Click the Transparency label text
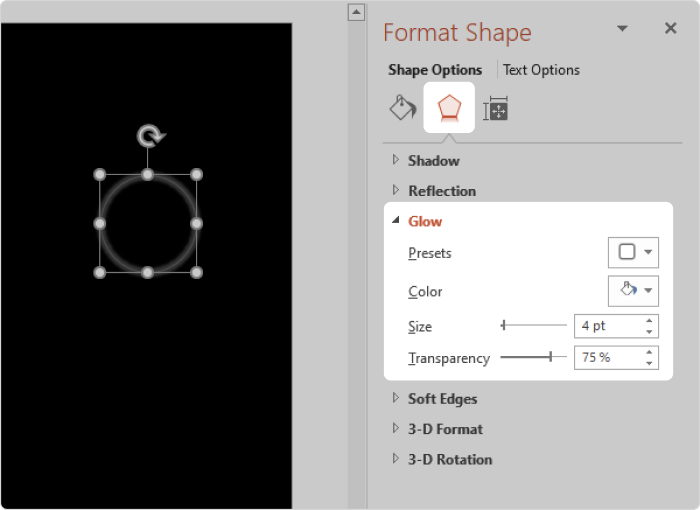The image size is (700, 510). 449,358
